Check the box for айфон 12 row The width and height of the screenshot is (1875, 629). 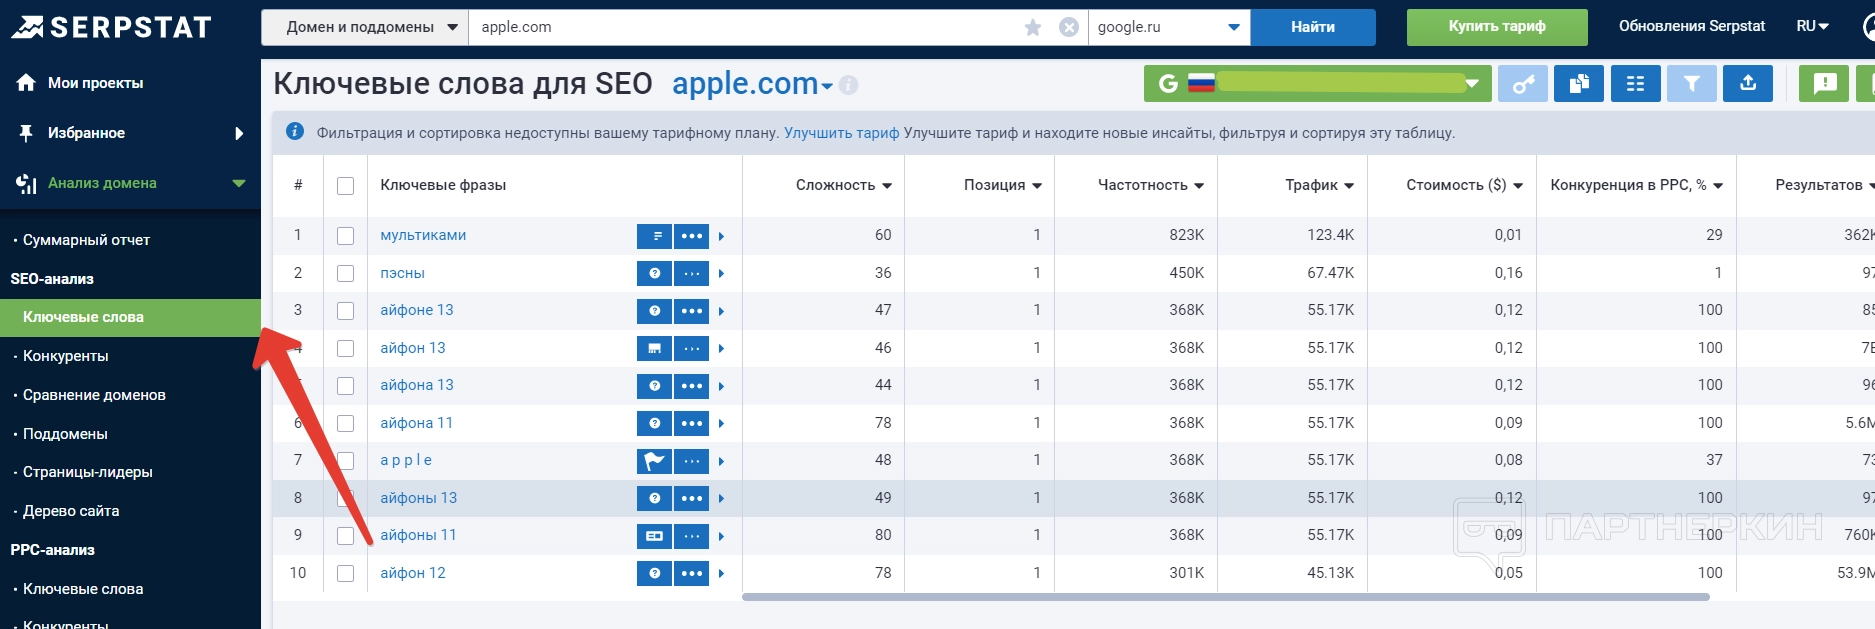pos(346,573)
